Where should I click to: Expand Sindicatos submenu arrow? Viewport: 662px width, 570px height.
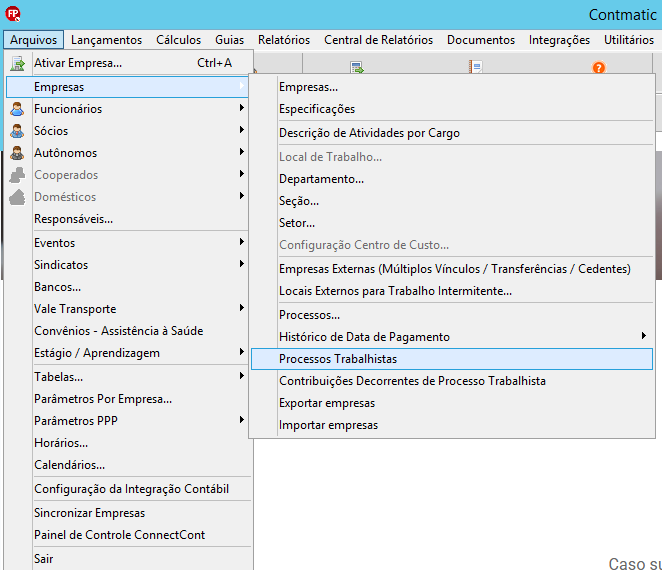241,263
